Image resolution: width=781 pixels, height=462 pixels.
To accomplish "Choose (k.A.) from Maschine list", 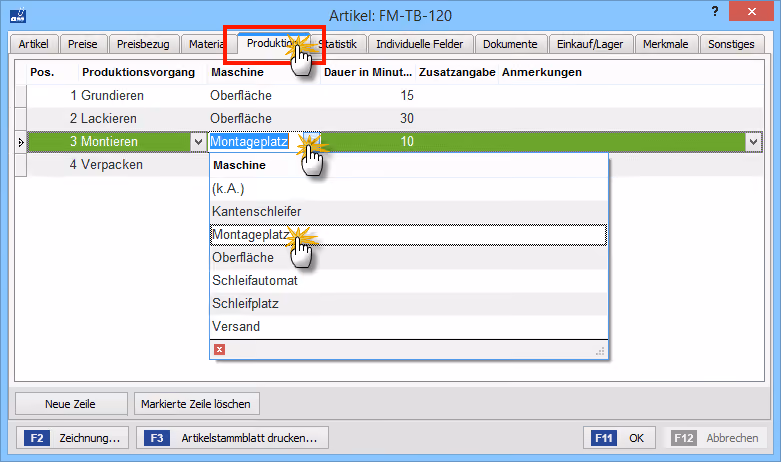I will coord(408,189).
